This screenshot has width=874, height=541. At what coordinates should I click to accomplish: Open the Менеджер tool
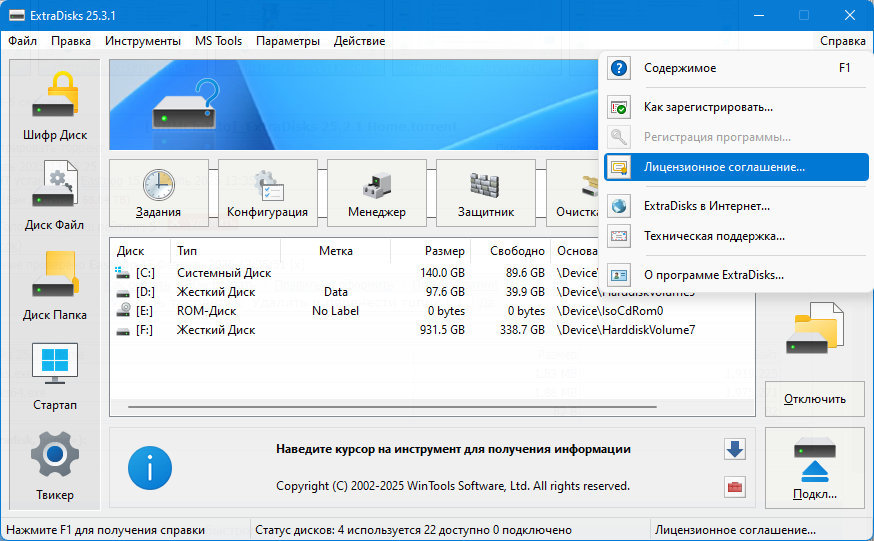[x=377, y=193]
